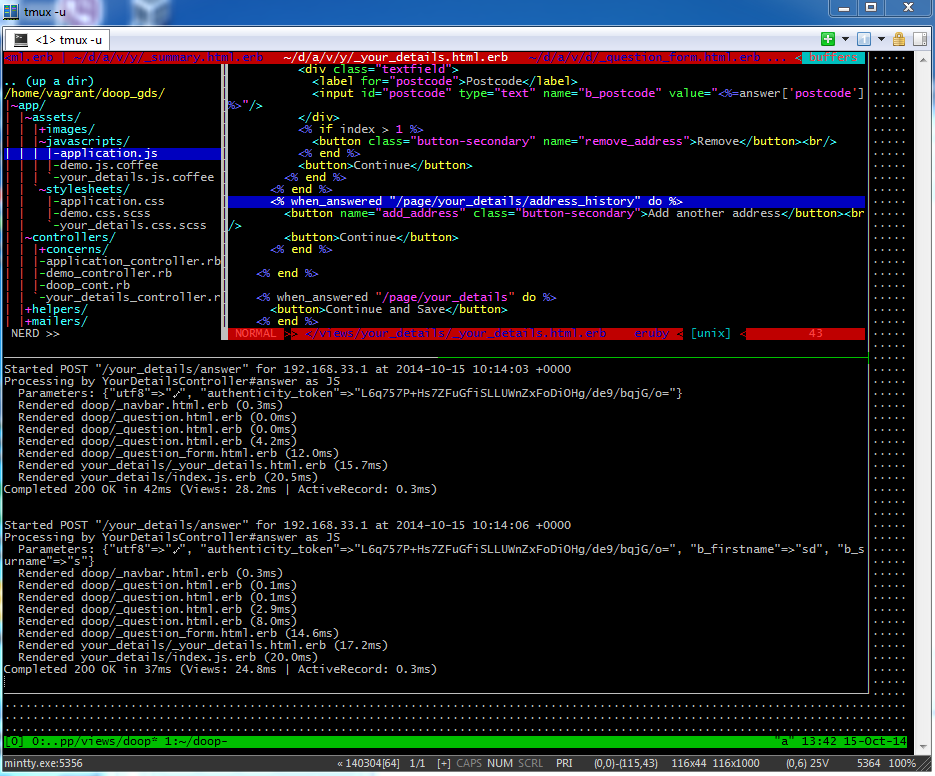
Task: Click the scrollbar's up-arrow icon
Action: (925, 58)
